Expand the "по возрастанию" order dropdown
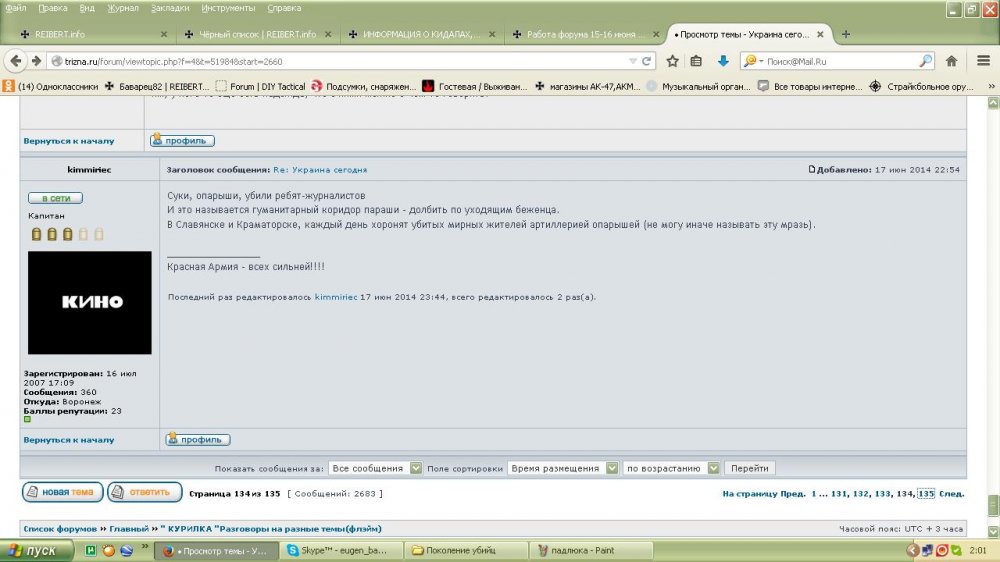Viewport: 1000px width, 562px height. pos(713,468)
